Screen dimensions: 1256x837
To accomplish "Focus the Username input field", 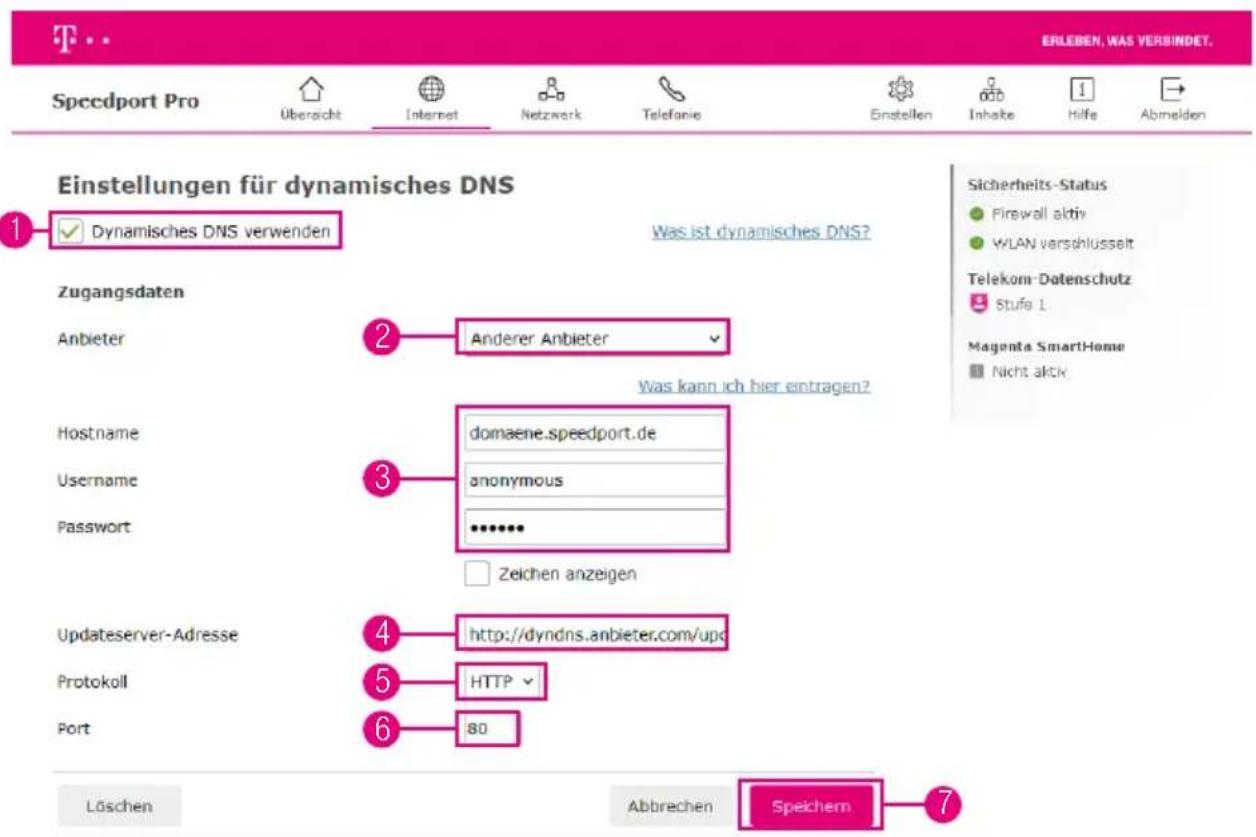I will (594, 480).
